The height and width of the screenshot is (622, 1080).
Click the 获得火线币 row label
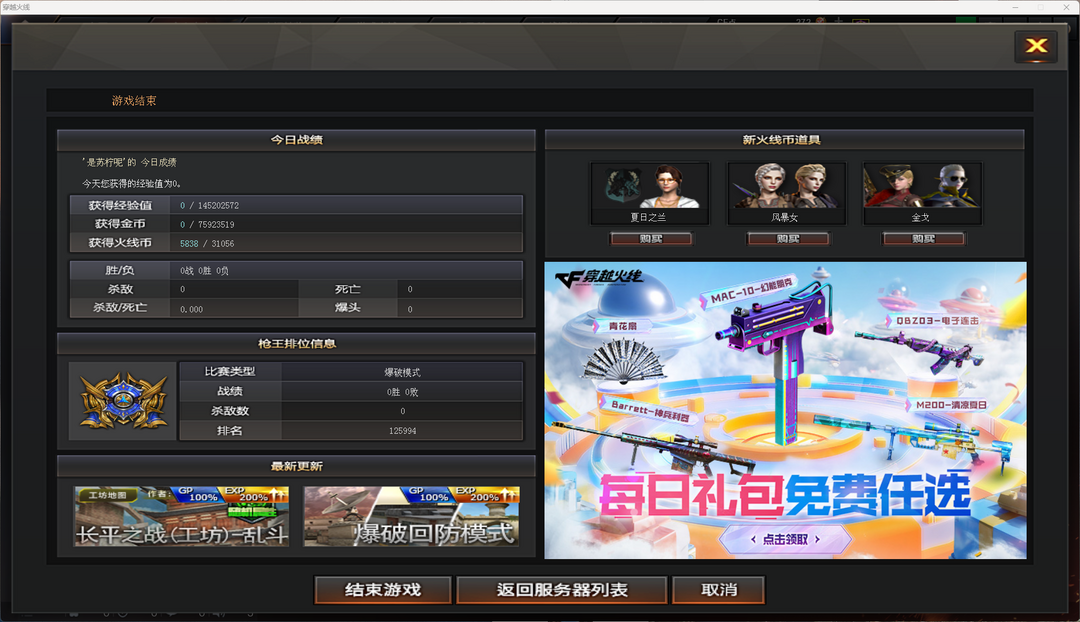120,242
